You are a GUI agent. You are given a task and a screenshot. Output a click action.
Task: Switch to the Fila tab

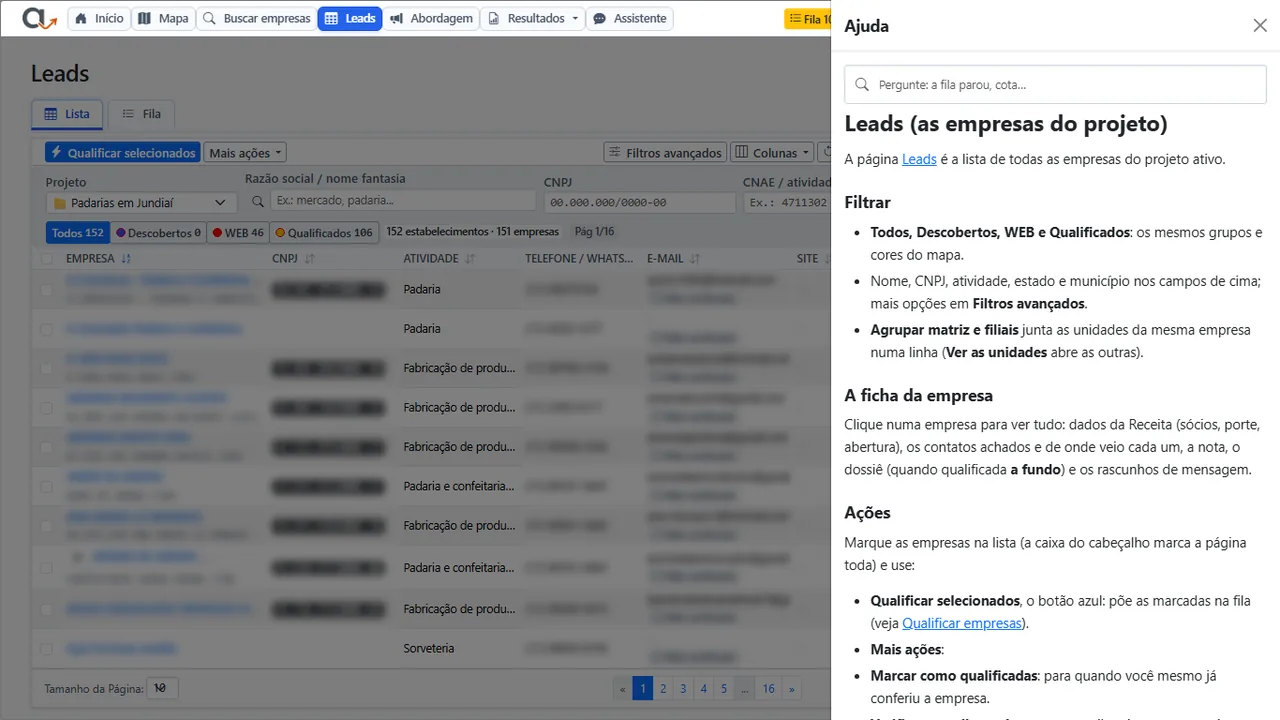141,114
